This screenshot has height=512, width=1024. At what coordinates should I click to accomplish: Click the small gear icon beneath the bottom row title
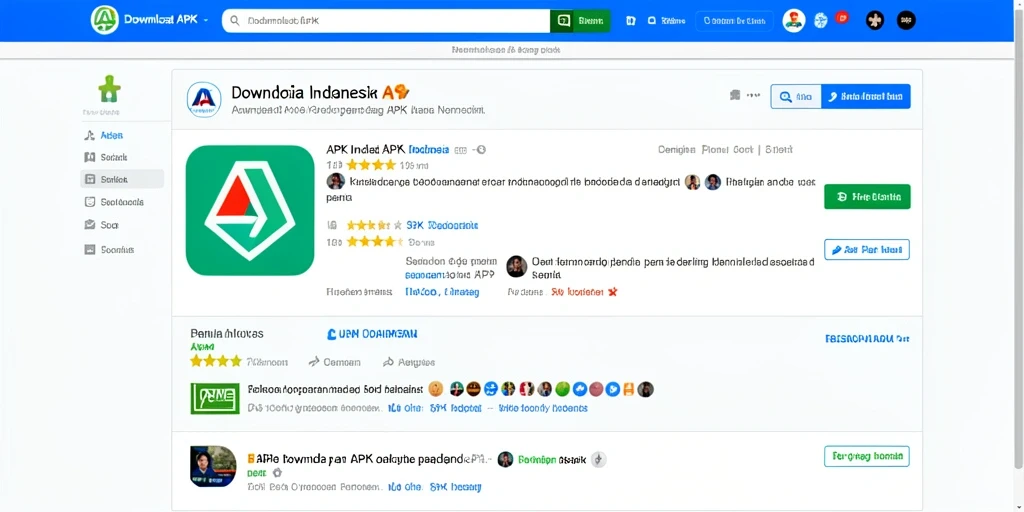(x=276, y=472)
